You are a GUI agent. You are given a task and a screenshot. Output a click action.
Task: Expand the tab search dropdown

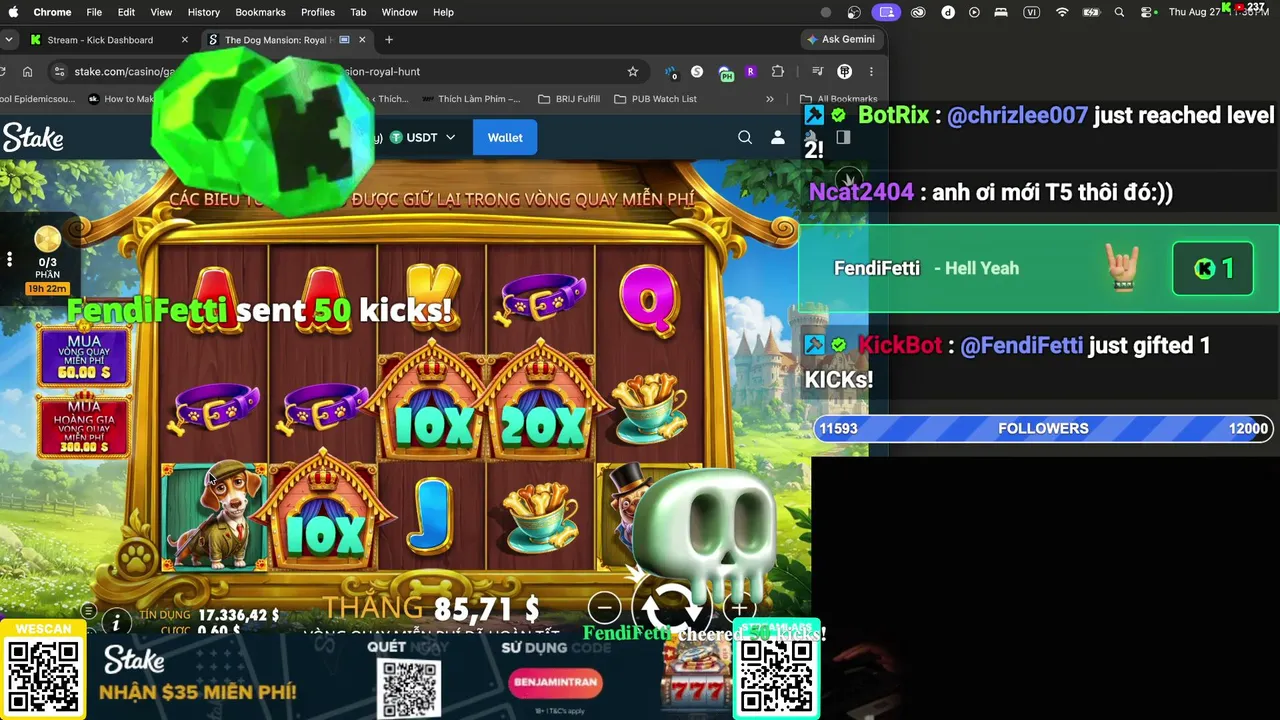(x=9, y=40)
